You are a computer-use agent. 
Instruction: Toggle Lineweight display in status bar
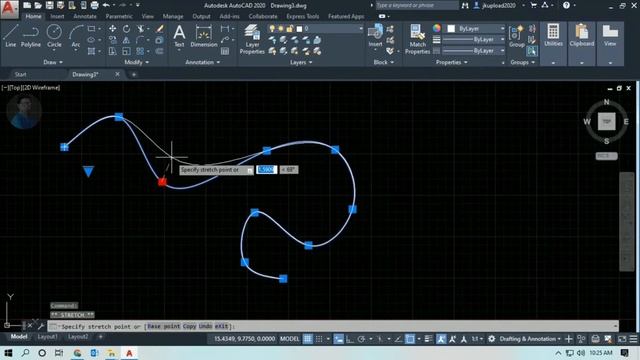(428, 339)
